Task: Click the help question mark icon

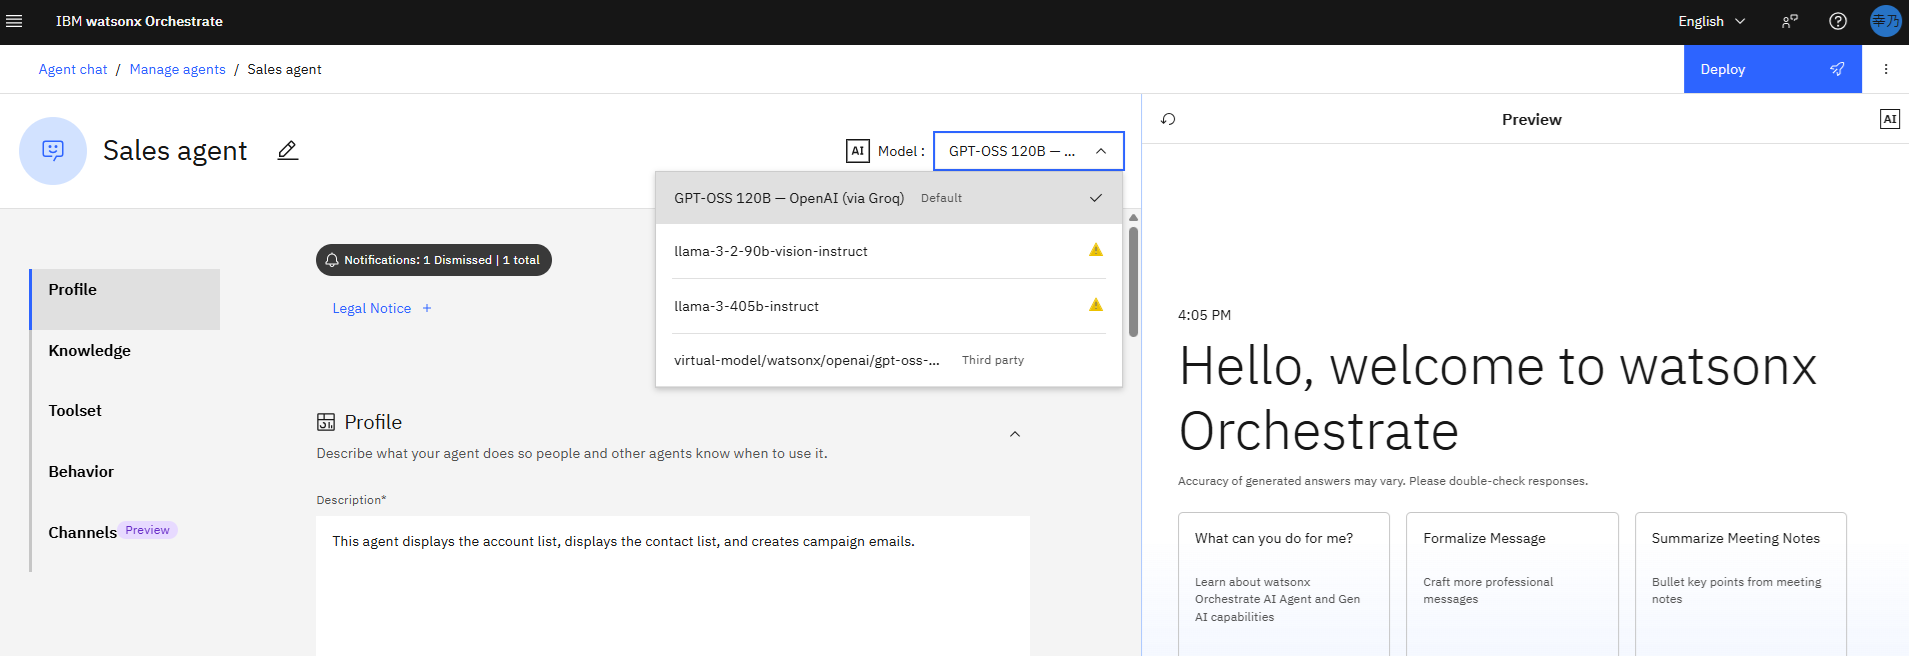Action: click(x=1837, y=21)
